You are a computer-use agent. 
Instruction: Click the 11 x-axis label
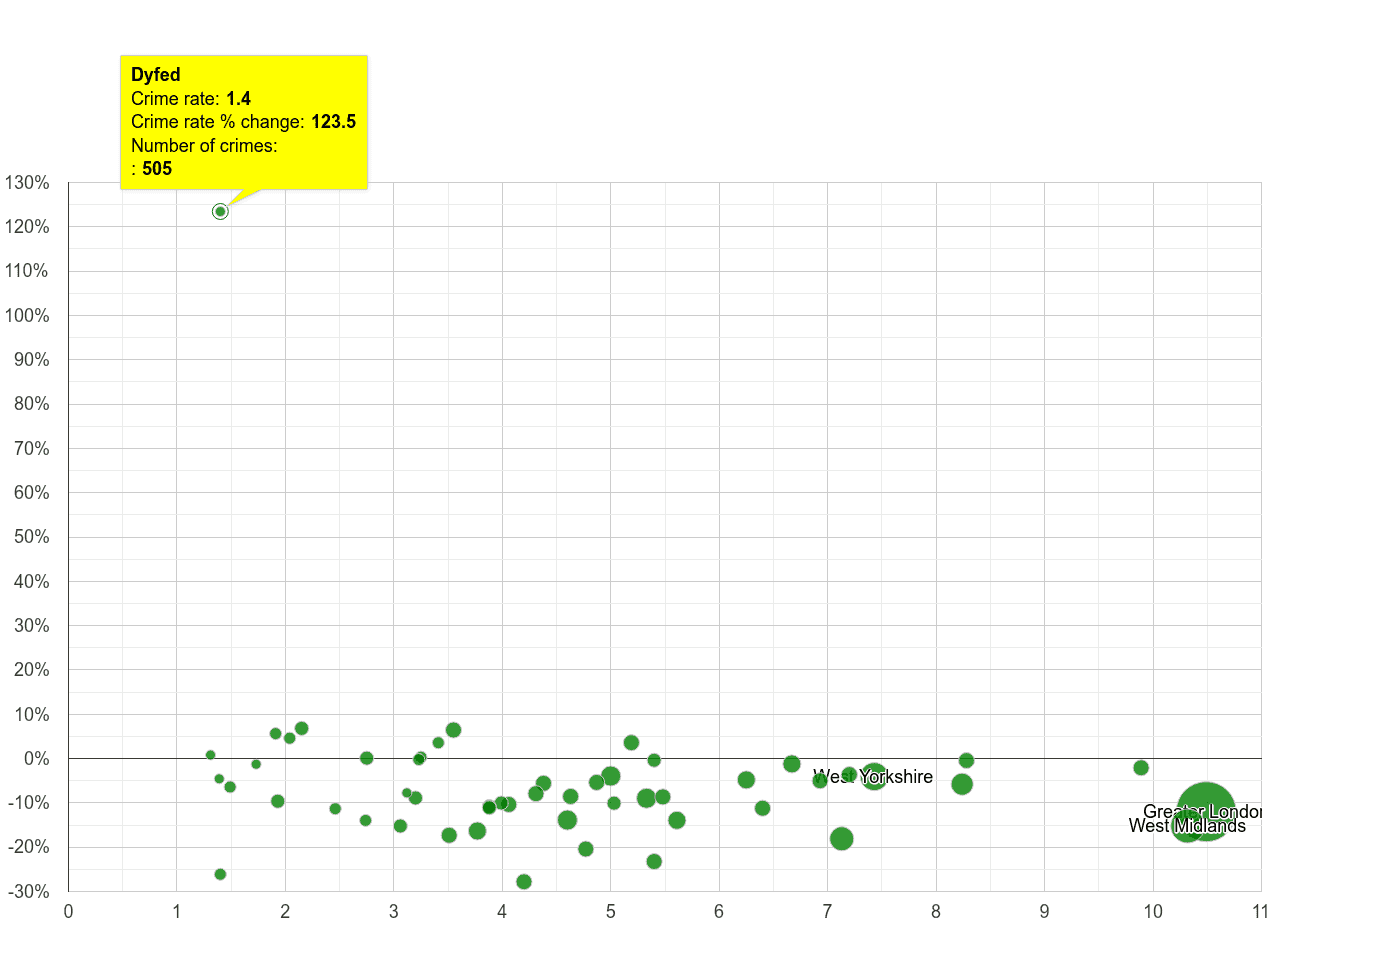(x=1260, y=911)
